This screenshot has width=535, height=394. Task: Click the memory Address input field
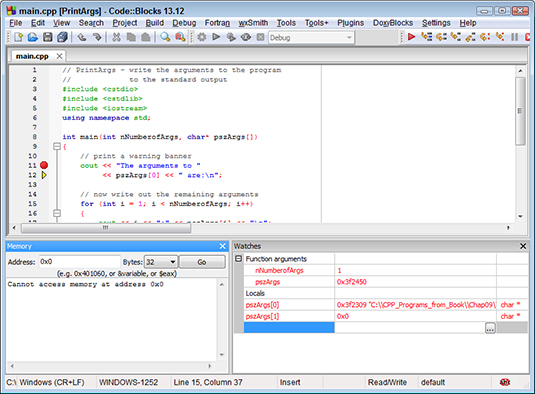click(79, 262)
